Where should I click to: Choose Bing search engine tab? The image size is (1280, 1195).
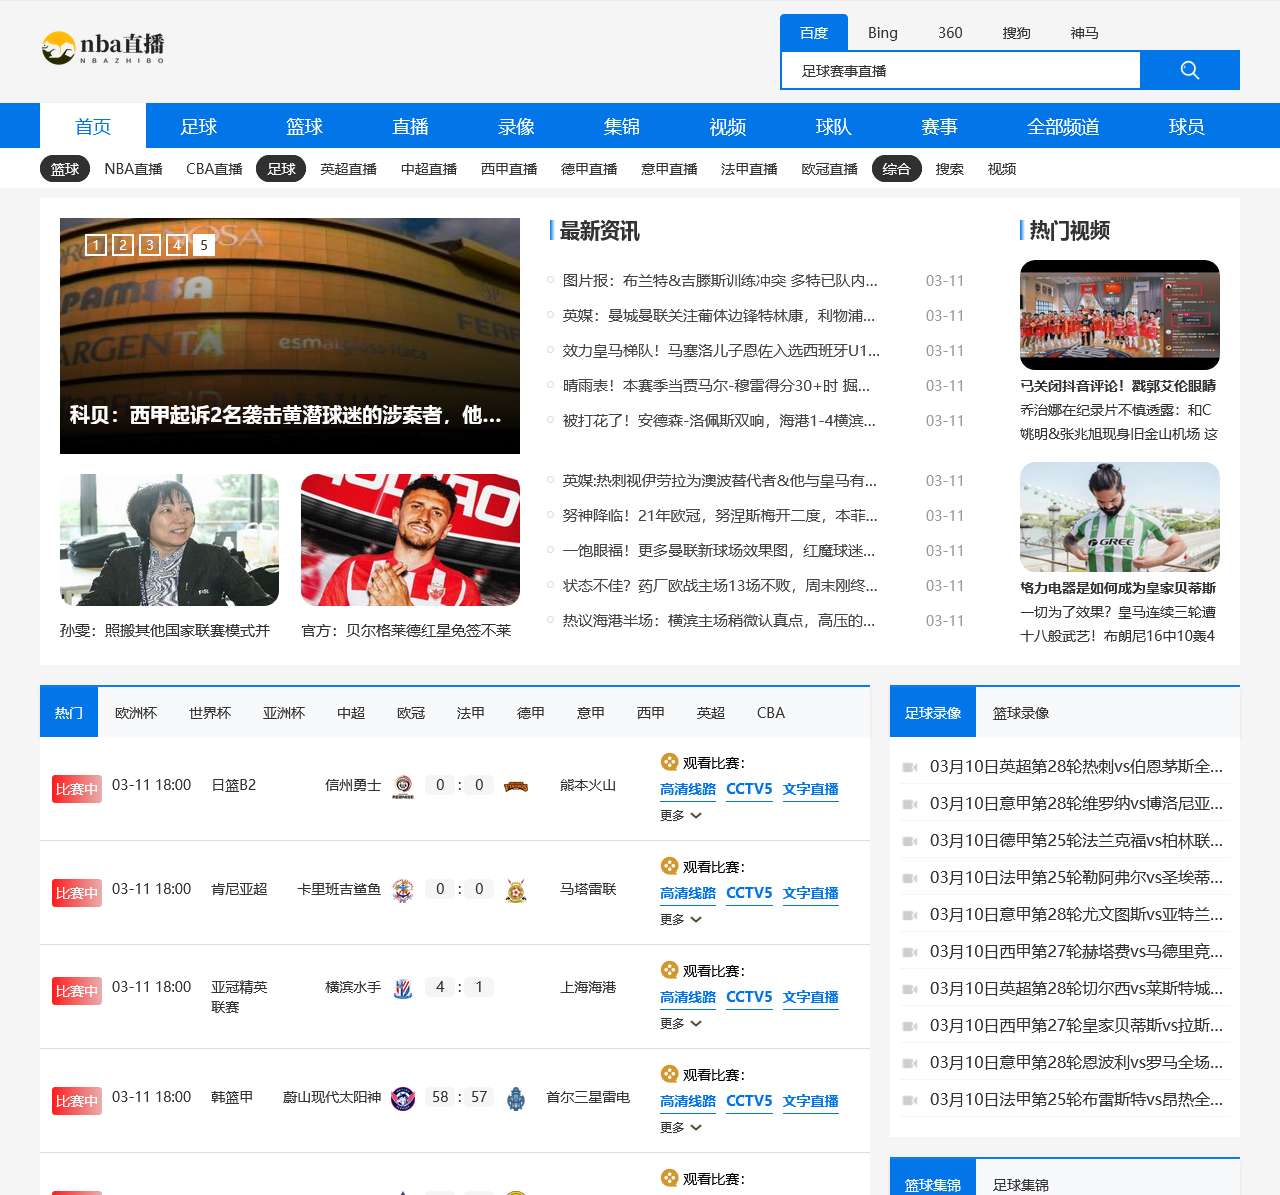pyautogui.click(x=883, y=33)
